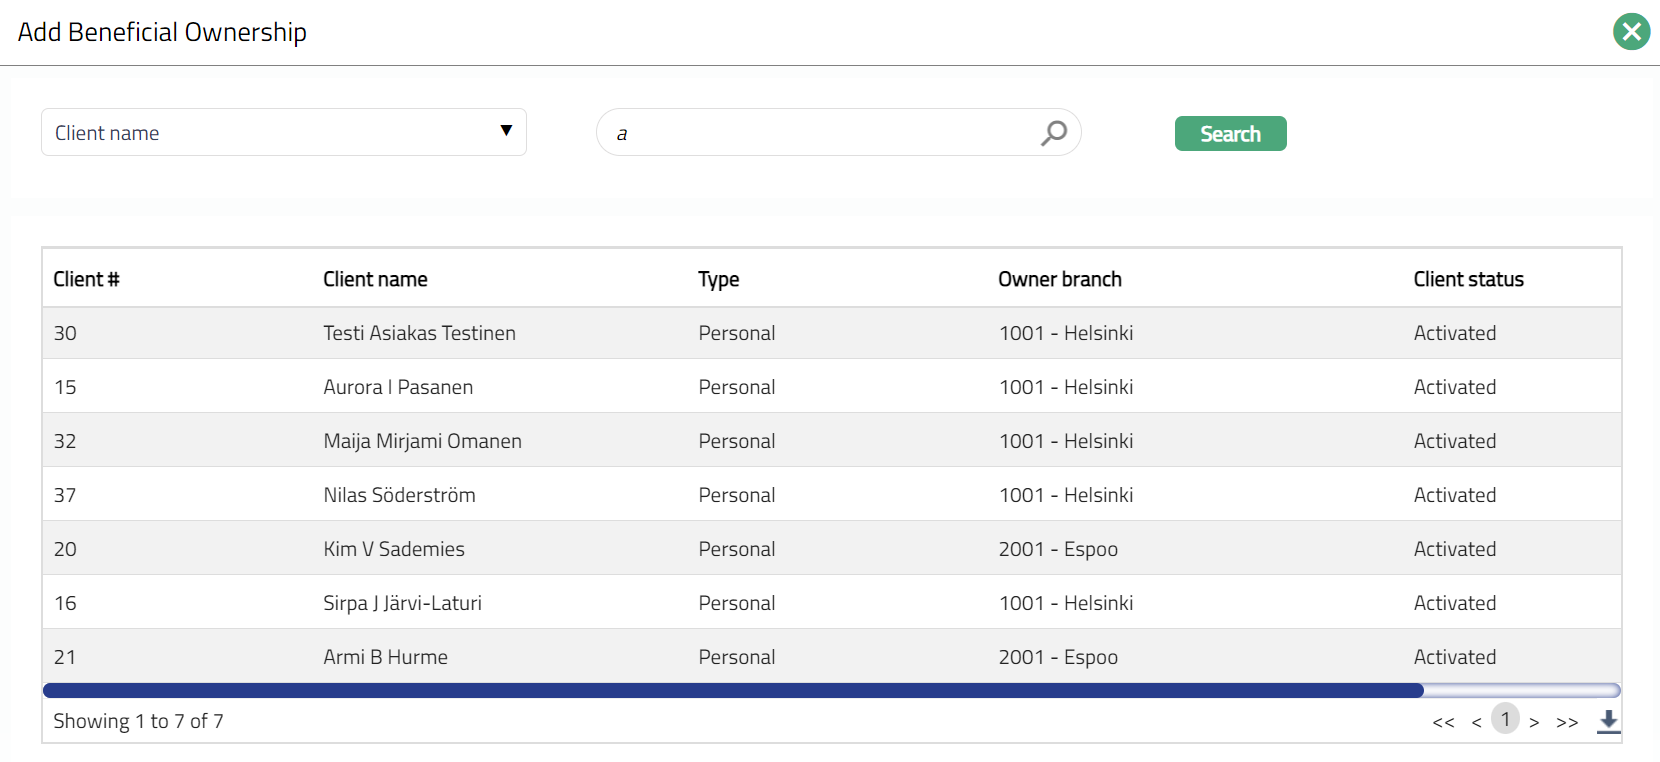1660x762 pixels.
Task: Go to the previous results page
Action: click(1476, 722)
